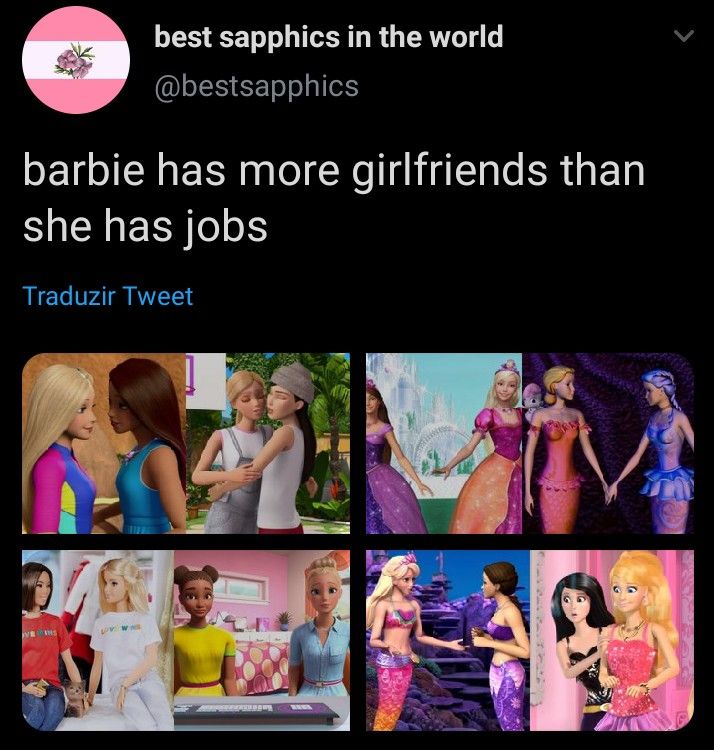Click the black-haired girl in pink room picture
Screen dimensions: 714x750
[x=612, y=640]
